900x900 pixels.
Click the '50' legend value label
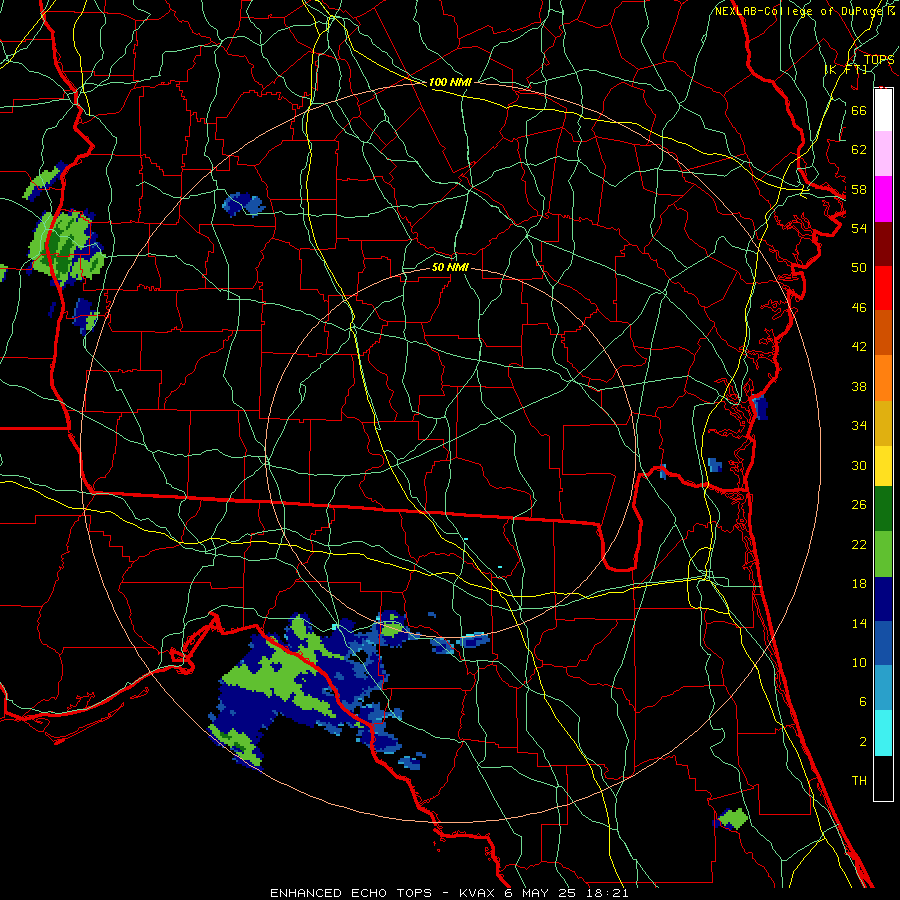click(x=859, y=268)
